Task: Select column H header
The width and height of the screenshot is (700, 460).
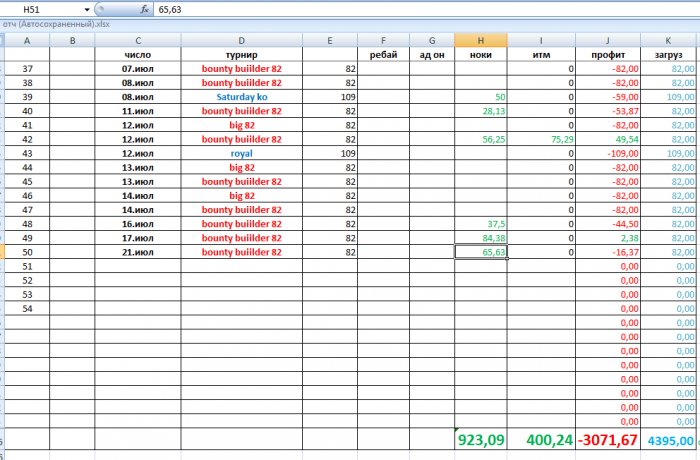Action: pyautogui.click(x=481, y=41)
